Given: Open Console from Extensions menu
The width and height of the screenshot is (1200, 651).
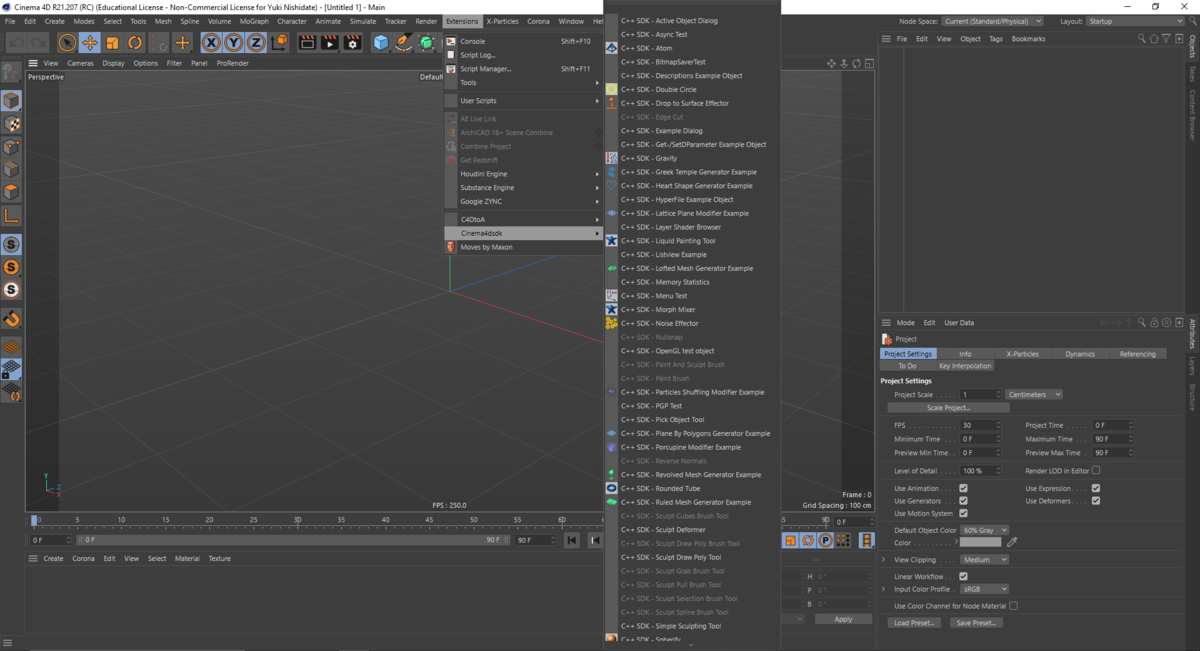Looking at the screenshot, I should [524, 41].
